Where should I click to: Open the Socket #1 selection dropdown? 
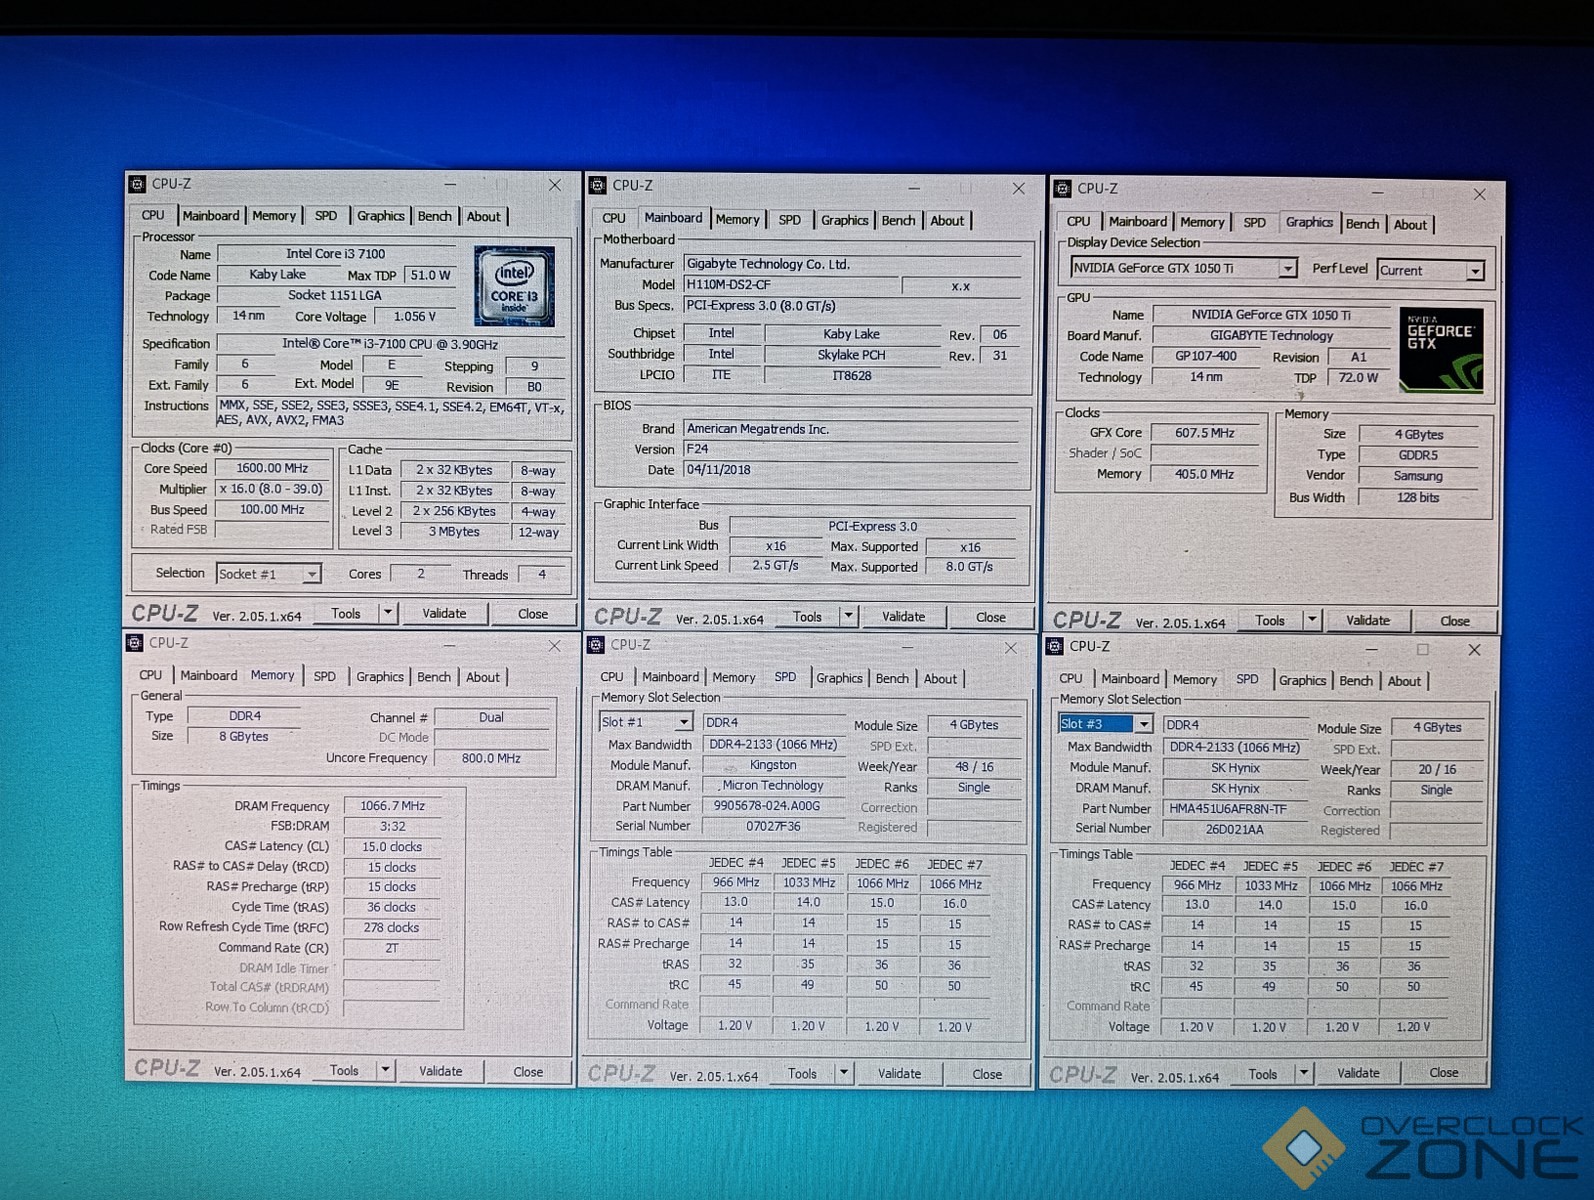pos(312,574)
